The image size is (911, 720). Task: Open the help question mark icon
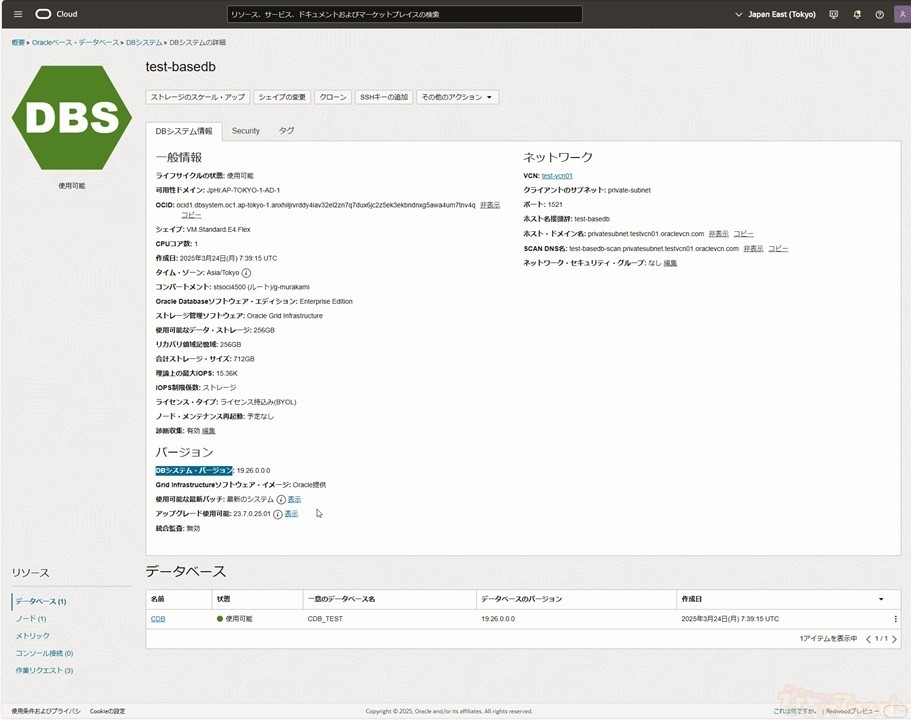[880, 15]
